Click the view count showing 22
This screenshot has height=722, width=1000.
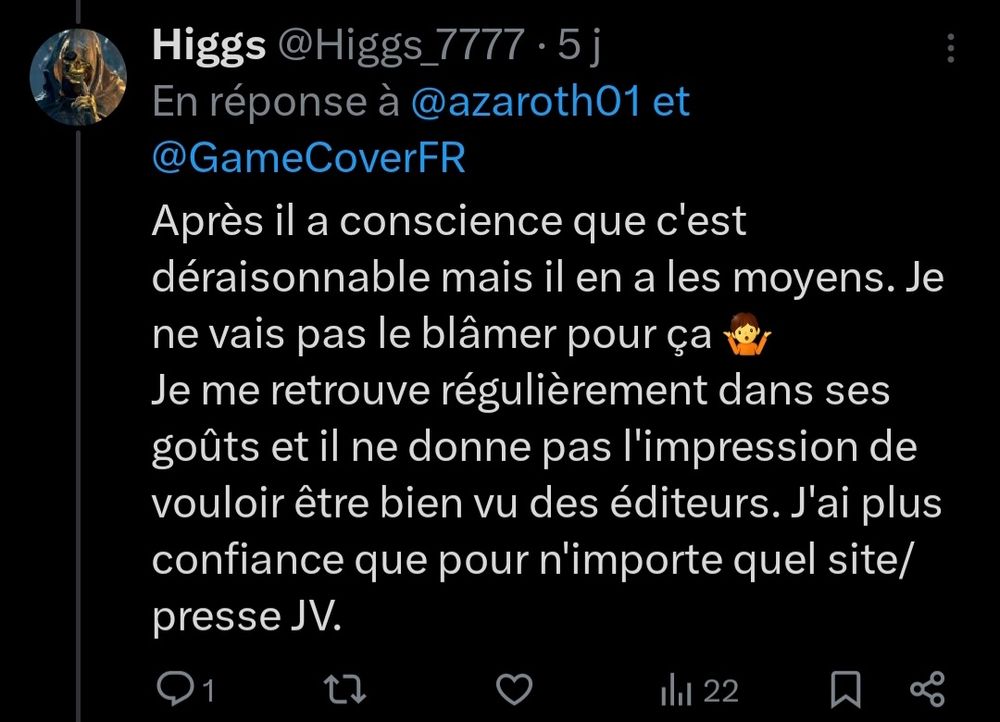721,691
